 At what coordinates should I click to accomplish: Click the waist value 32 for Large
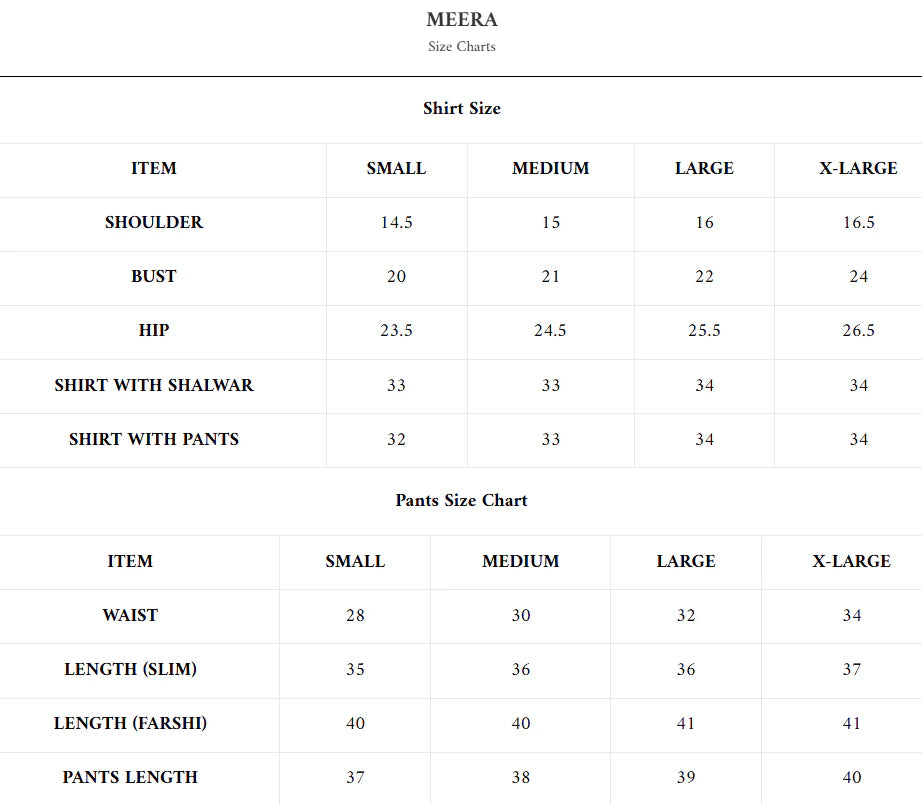click(685, 615)
